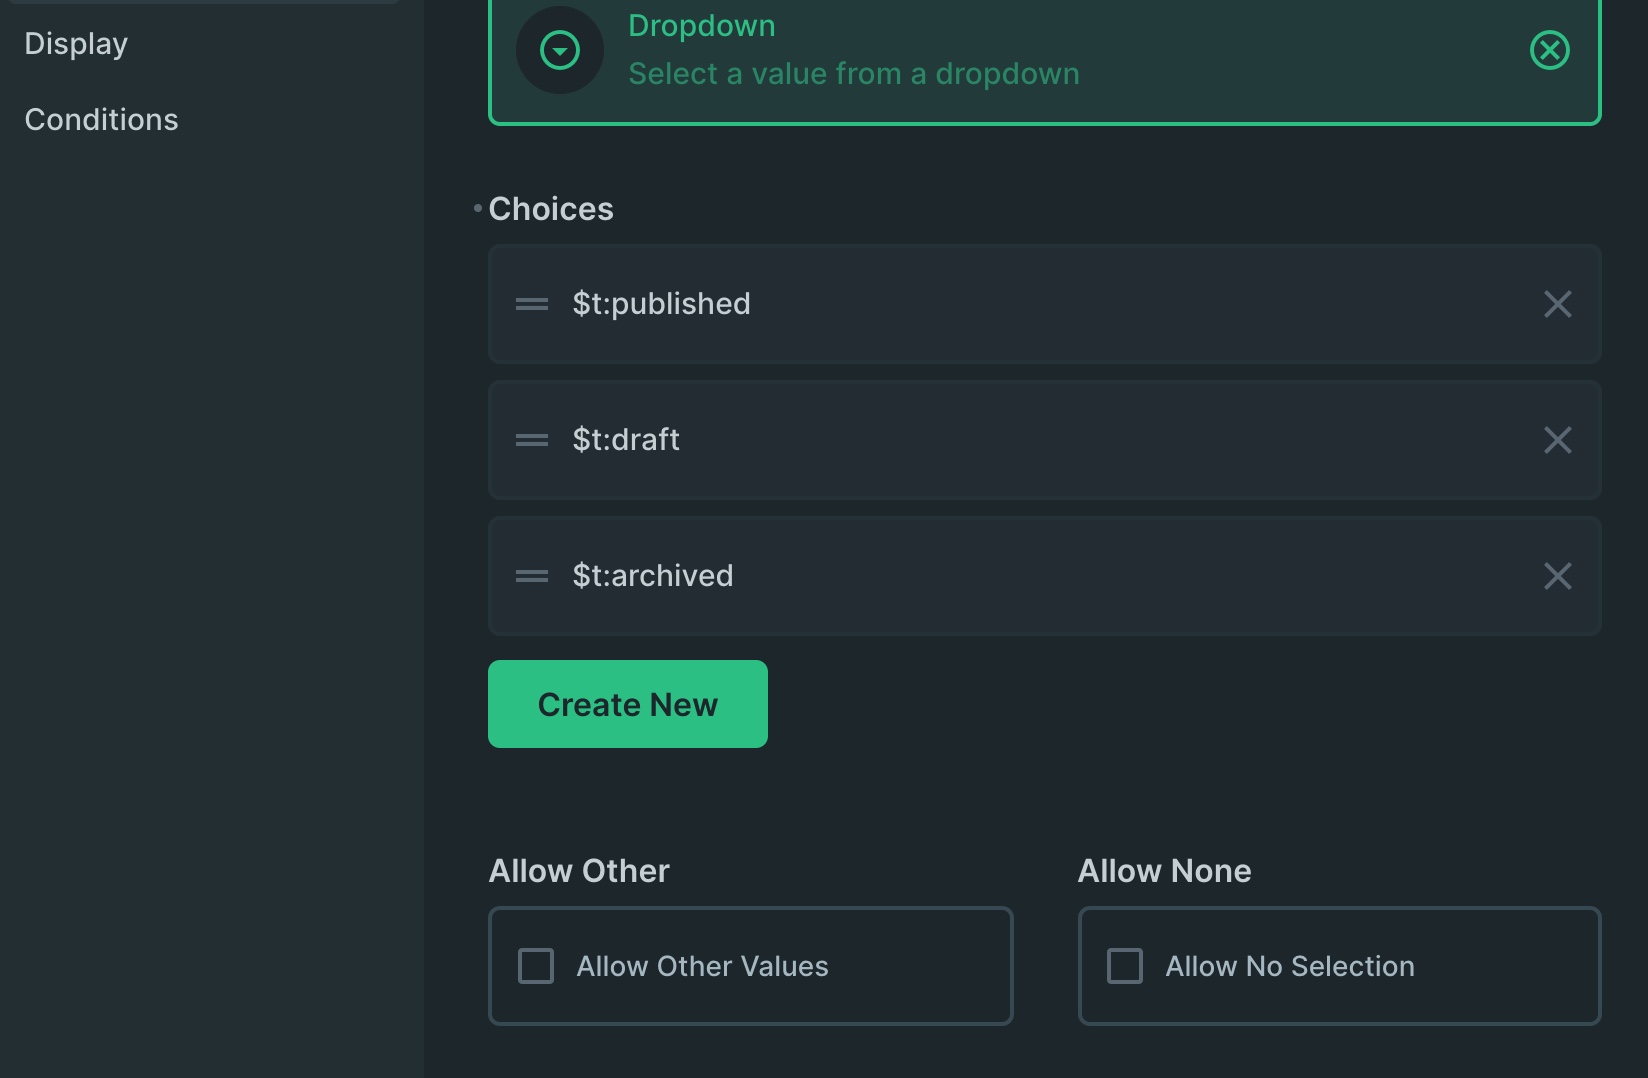Screen dimensions: 1648x1078
Task: Click the drag handle beside $t:archived
Action: [x=531, y=576]
